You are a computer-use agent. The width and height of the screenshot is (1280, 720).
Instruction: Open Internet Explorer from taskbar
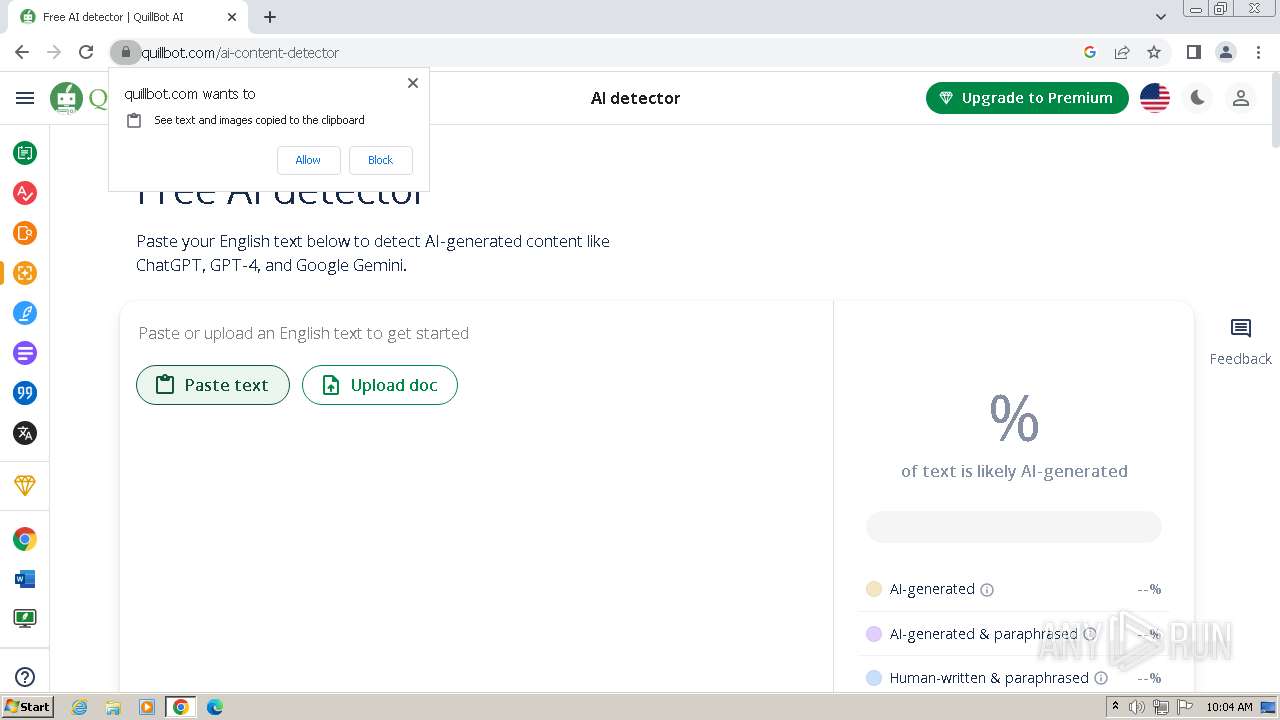point(79,707)
